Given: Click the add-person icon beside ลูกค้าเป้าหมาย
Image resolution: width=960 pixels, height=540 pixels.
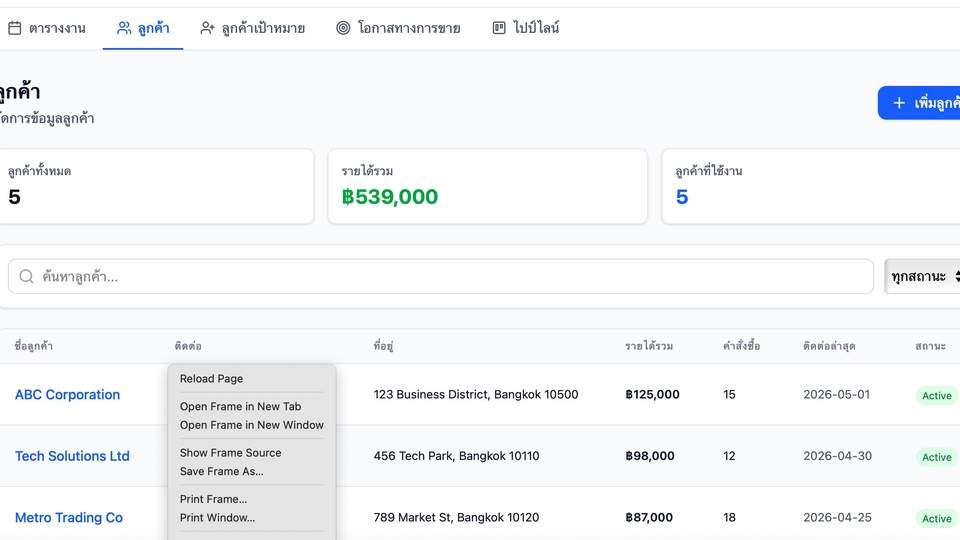Looking at the screenshot, I should tap(208, 28).
